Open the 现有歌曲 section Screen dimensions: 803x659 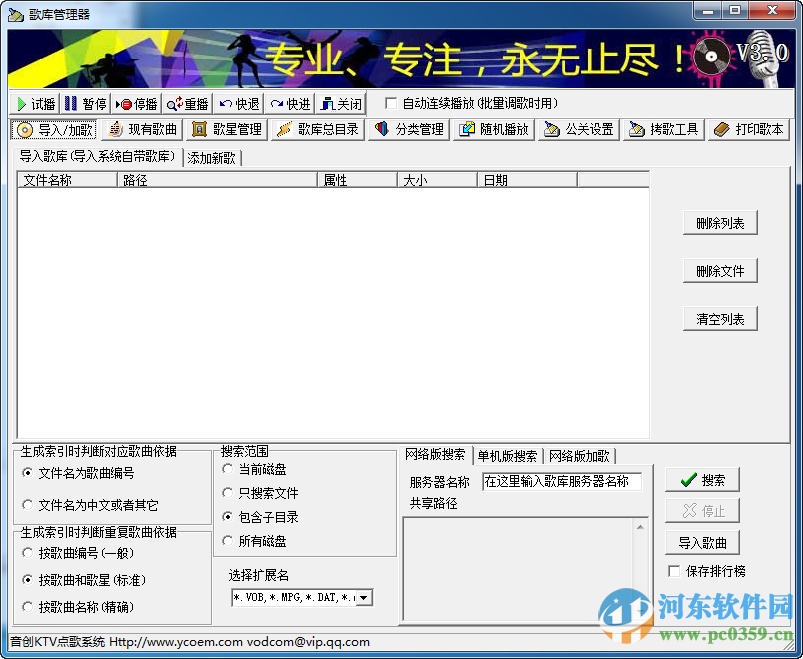coord(142,130)
